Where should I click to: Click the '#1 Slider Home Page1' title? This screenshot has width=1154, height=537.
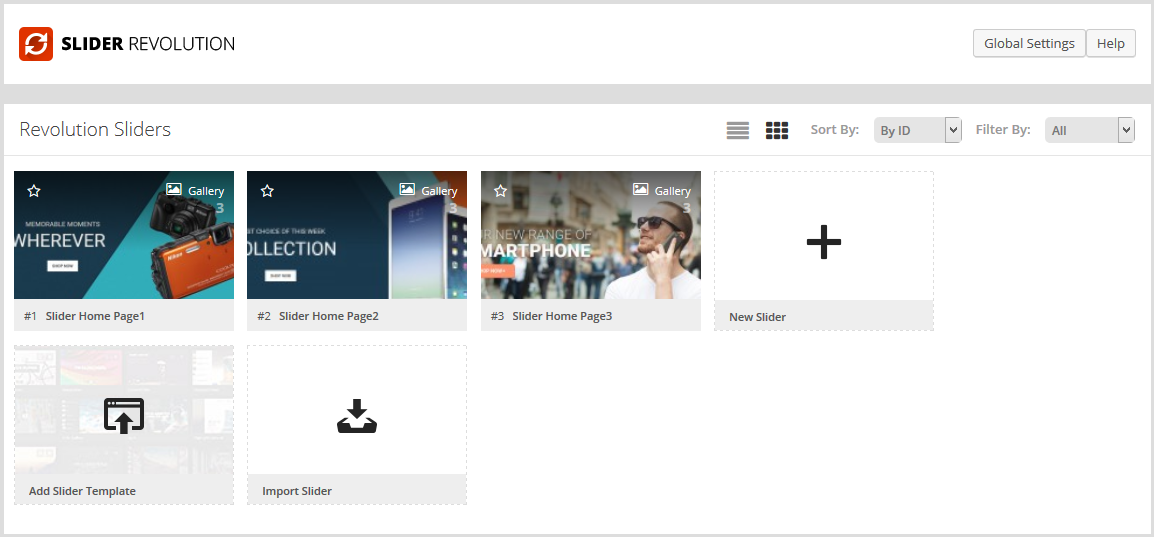click(x=85, y=316)
